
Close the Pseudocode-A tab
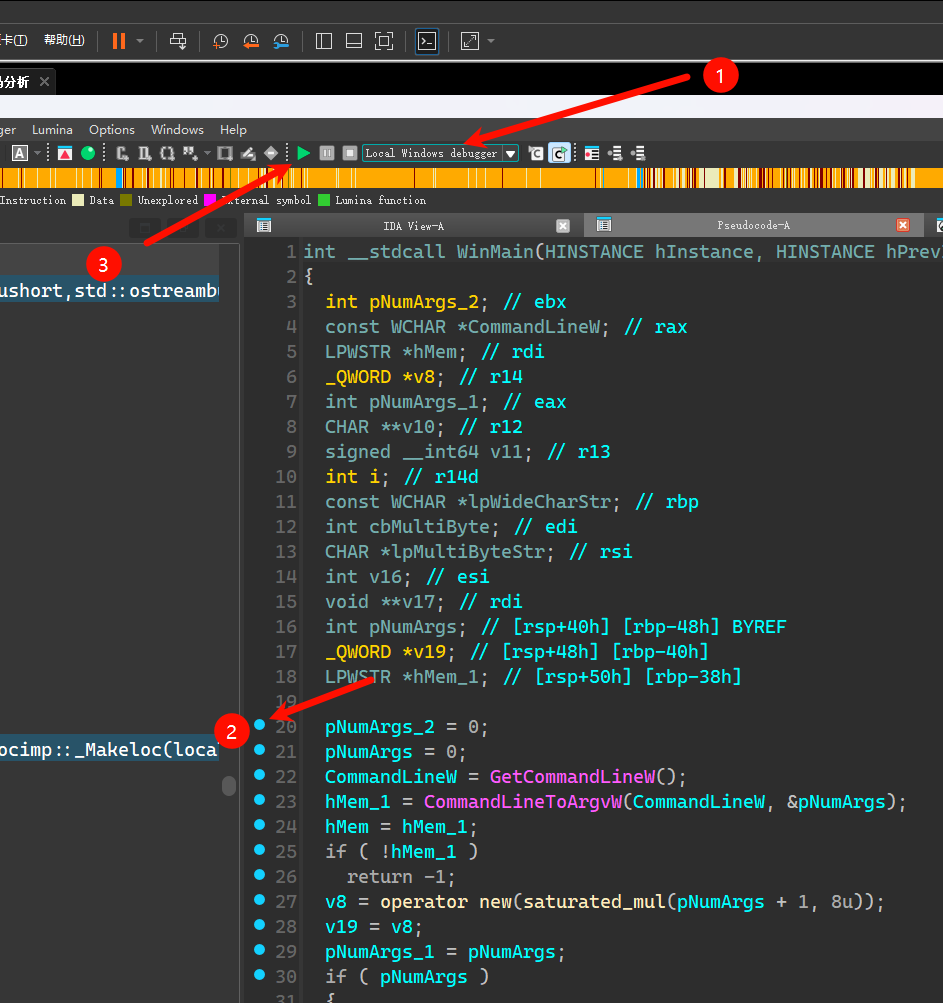(903, 226)
